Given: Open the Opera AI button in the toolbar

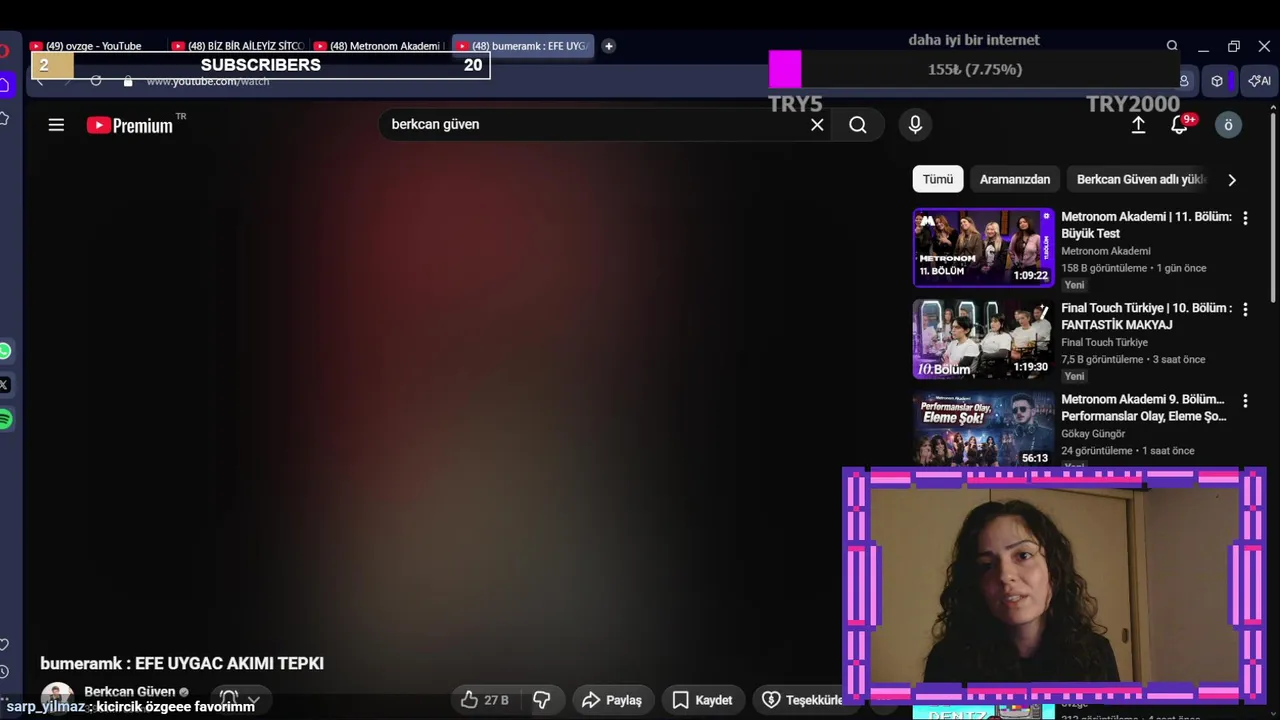Looking at the screenshot, I should [x=1260, y=81].
